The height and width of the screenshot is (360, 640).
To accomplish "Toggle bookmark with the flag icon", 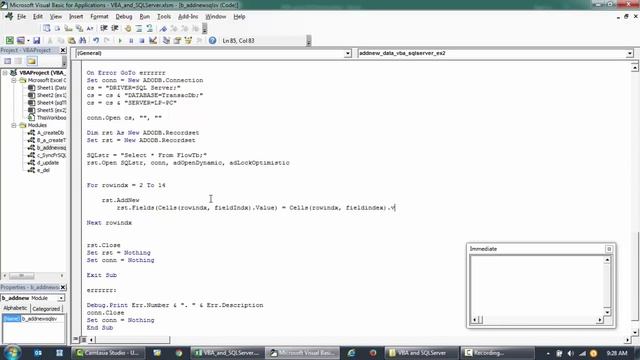I will (x=163, y=28).
